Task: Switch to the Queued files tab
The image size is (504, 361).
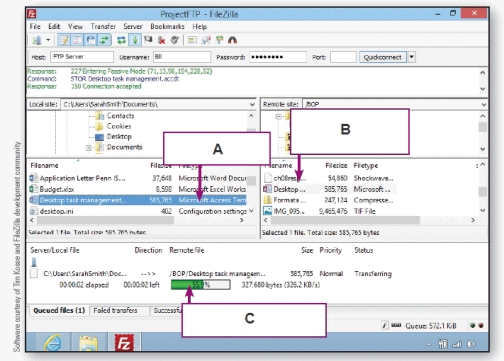Action: (59, 311)
